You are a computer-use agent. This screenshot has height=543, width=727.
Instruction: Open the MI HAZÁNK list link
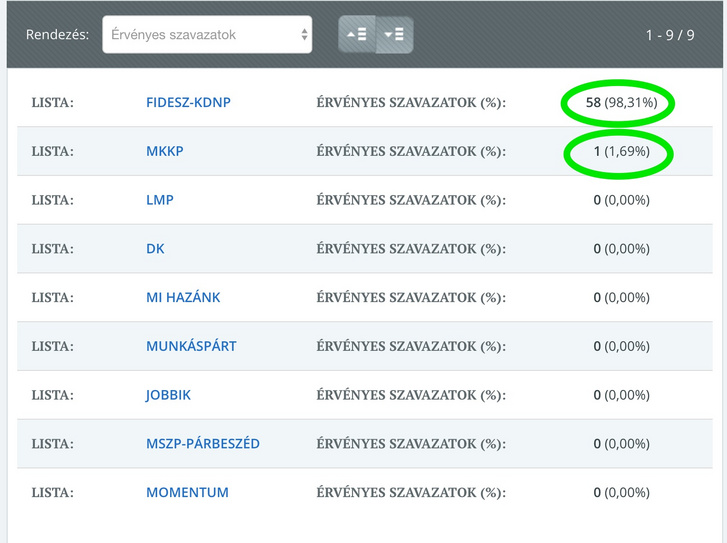click(x=183, y=297)
